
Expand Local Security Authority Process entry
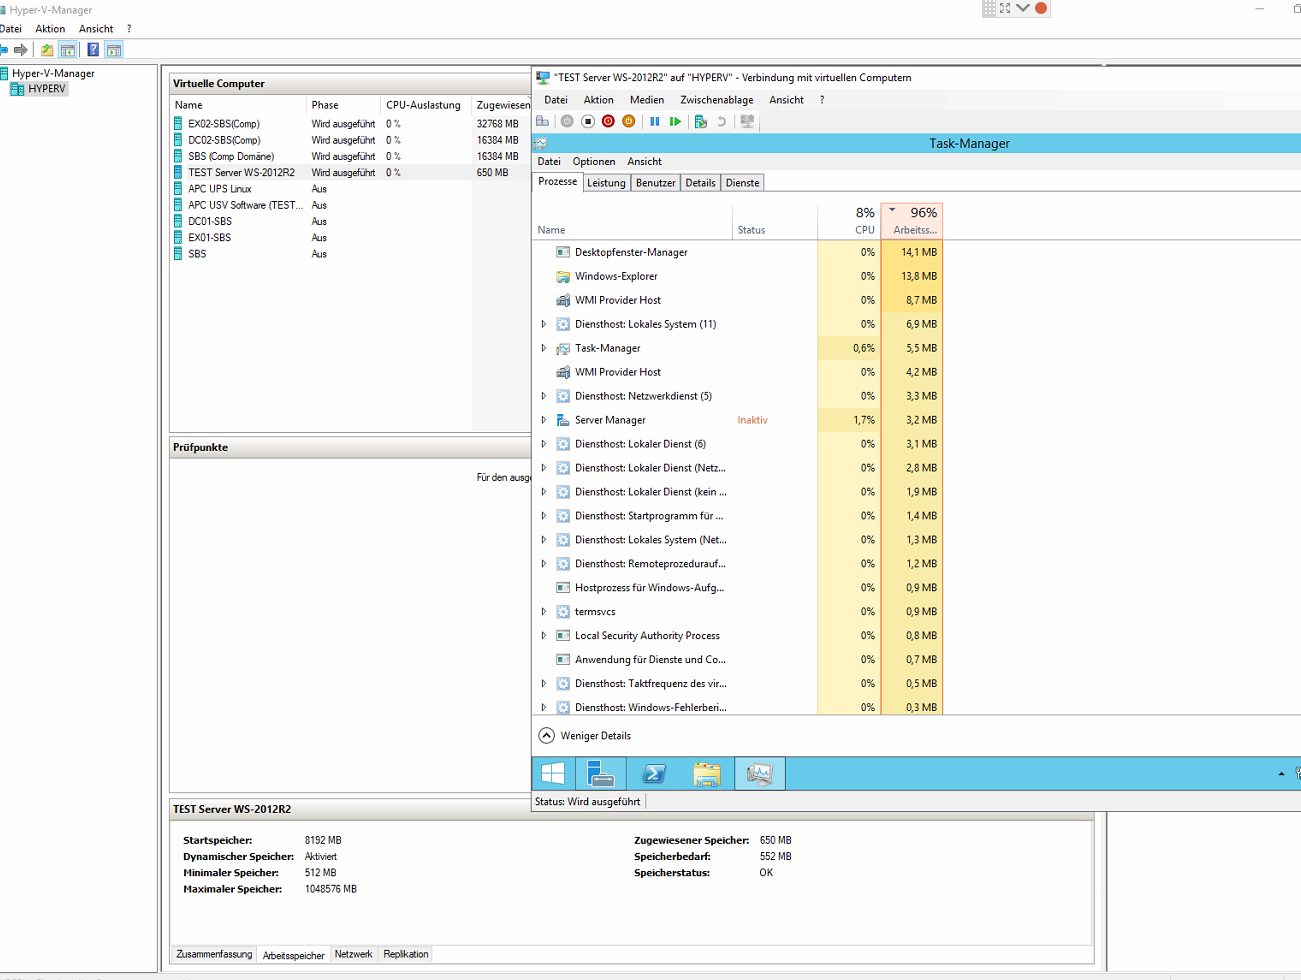click(x=544, y=636)
